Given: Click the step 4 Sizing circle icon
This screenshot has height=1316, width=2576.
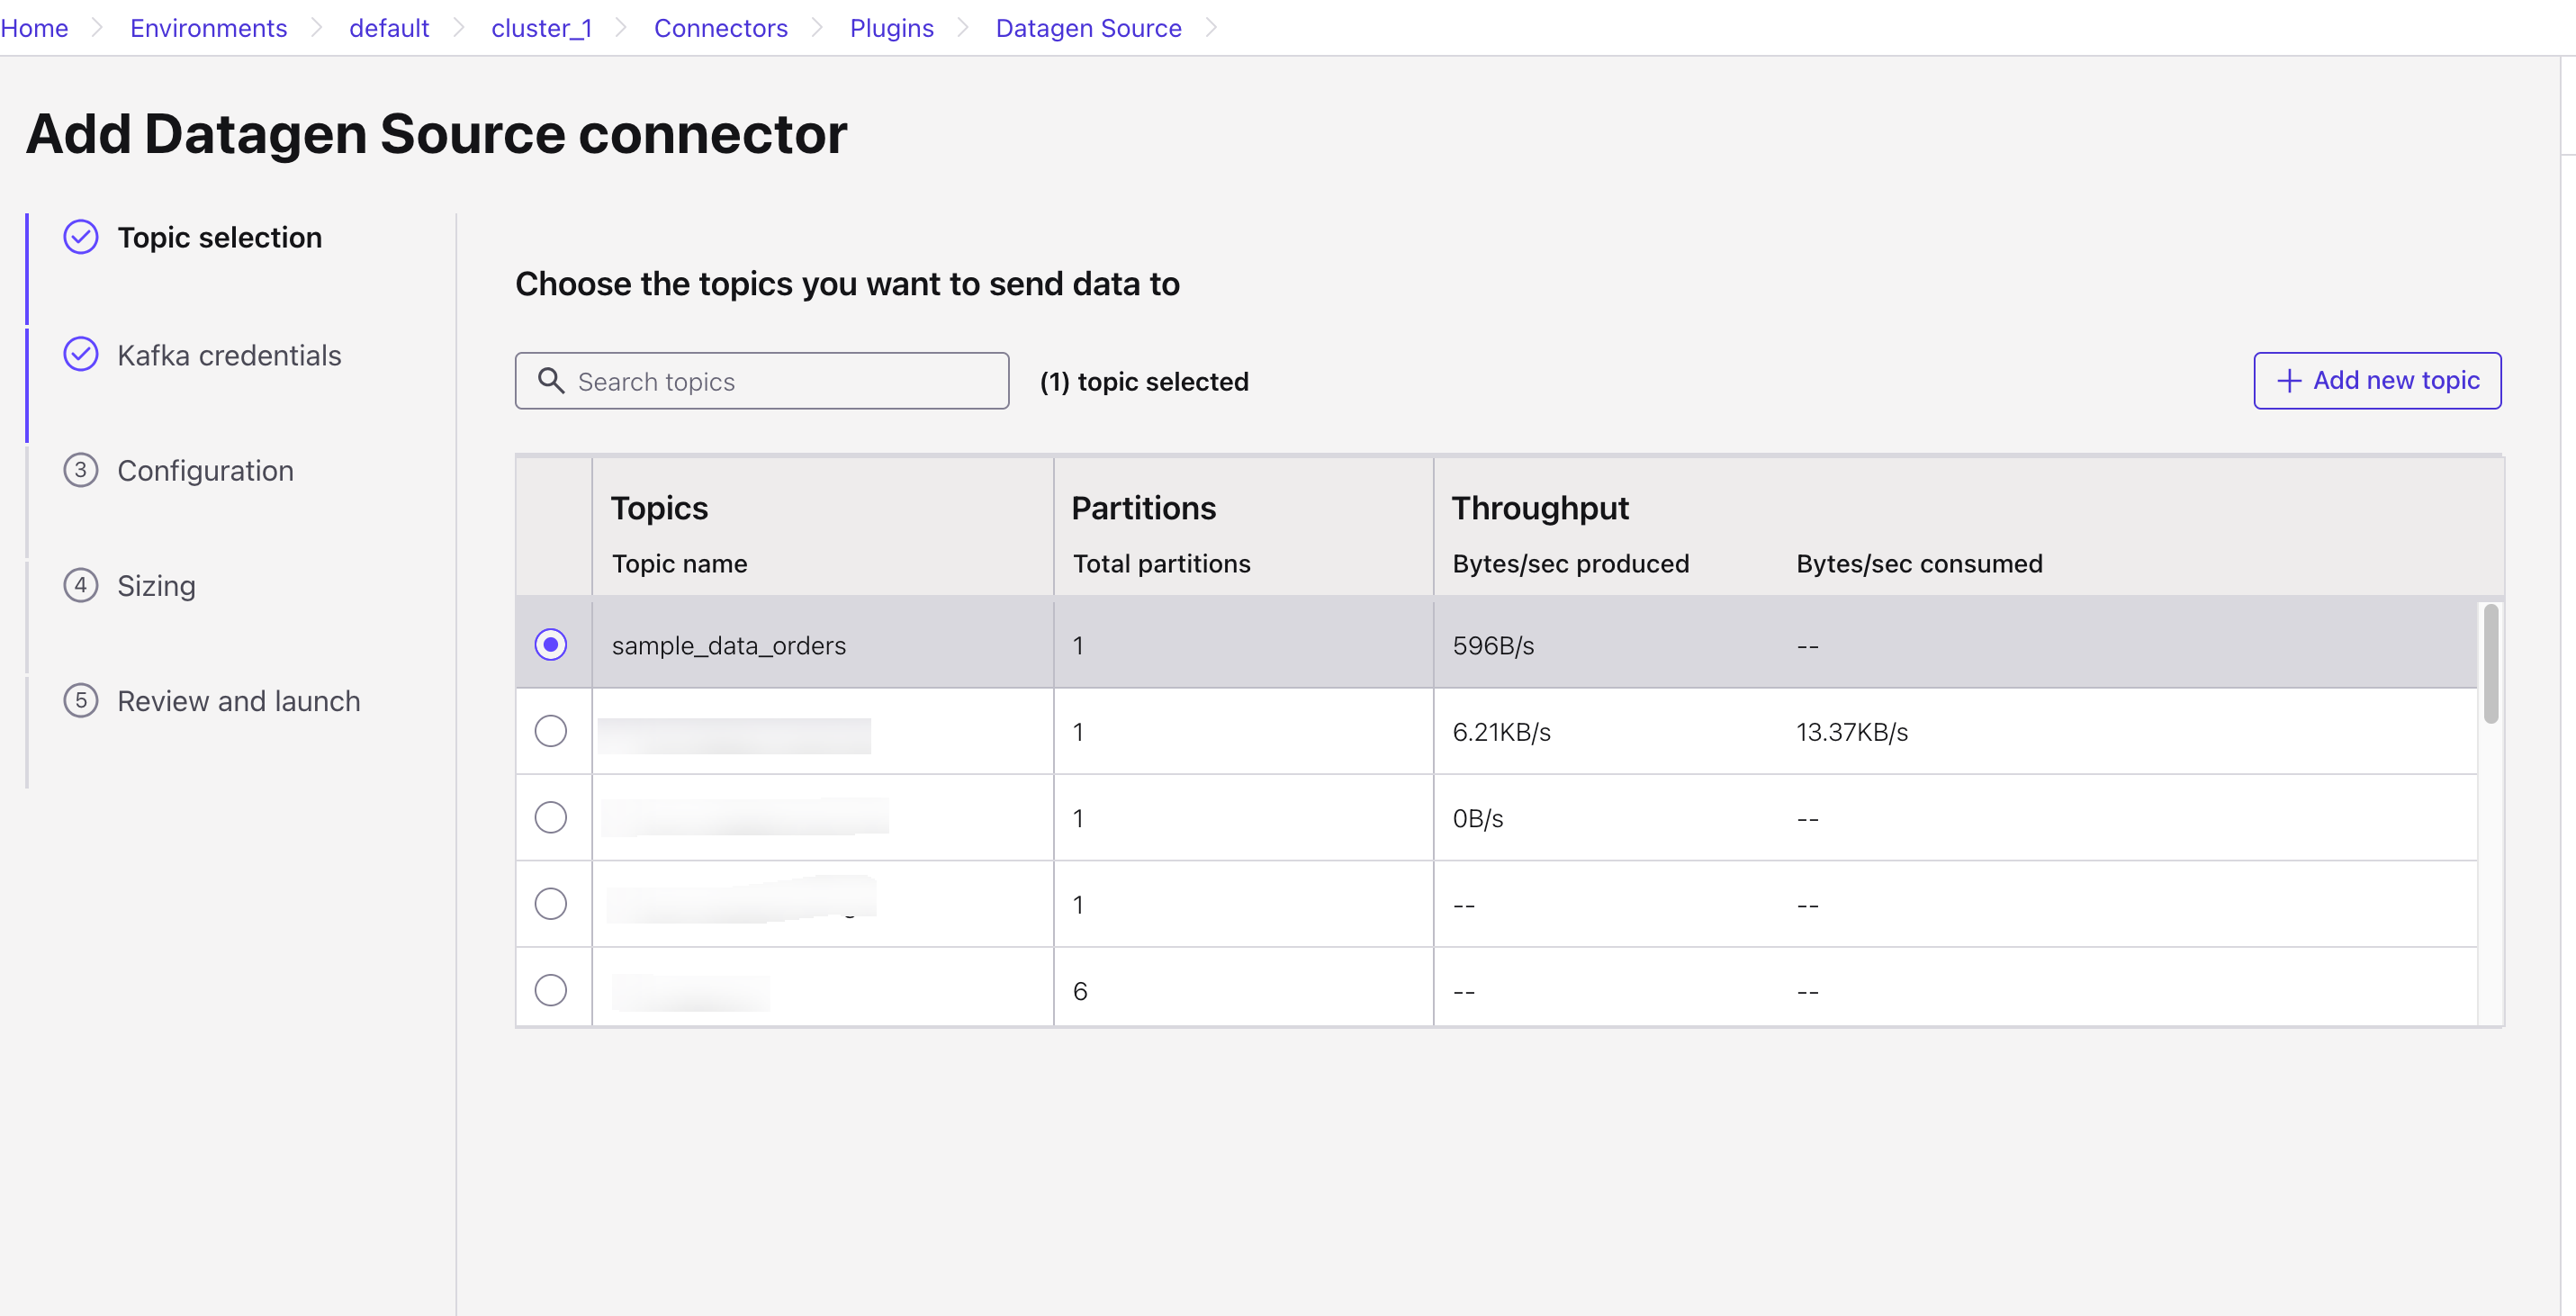Looking at the screenshot, I should coord(80,585).
